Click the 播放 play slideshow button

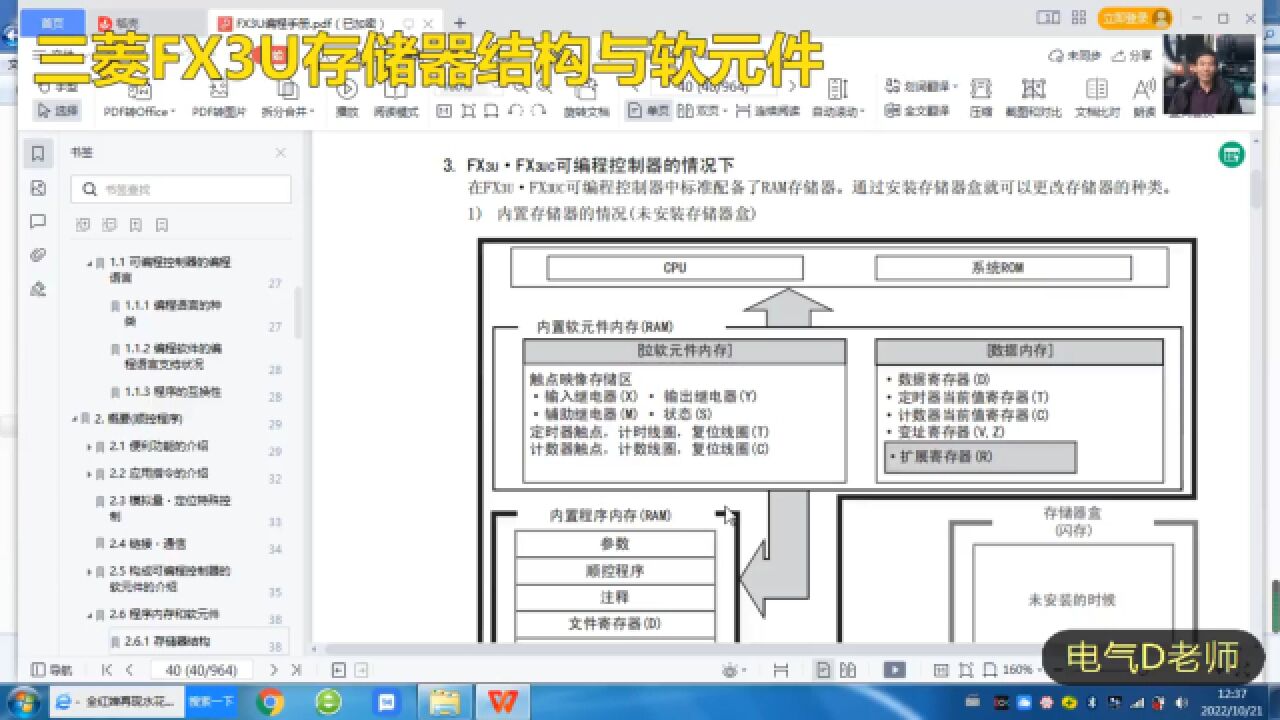click(x=347, y=98)
